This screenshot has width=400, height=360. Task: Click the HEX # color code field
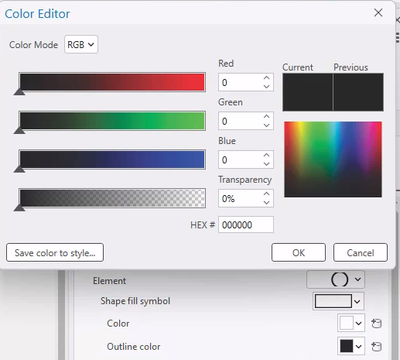[246, 225]
